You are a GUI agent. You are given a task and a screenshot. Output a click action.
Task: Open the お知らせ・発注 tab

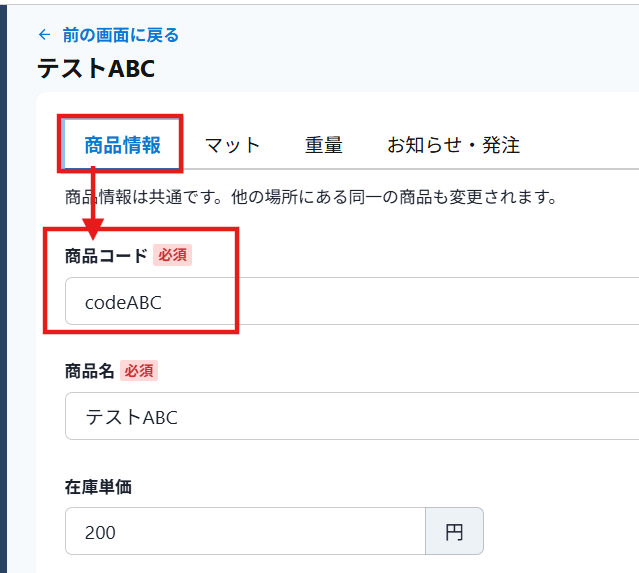click(x=453, y=145)
